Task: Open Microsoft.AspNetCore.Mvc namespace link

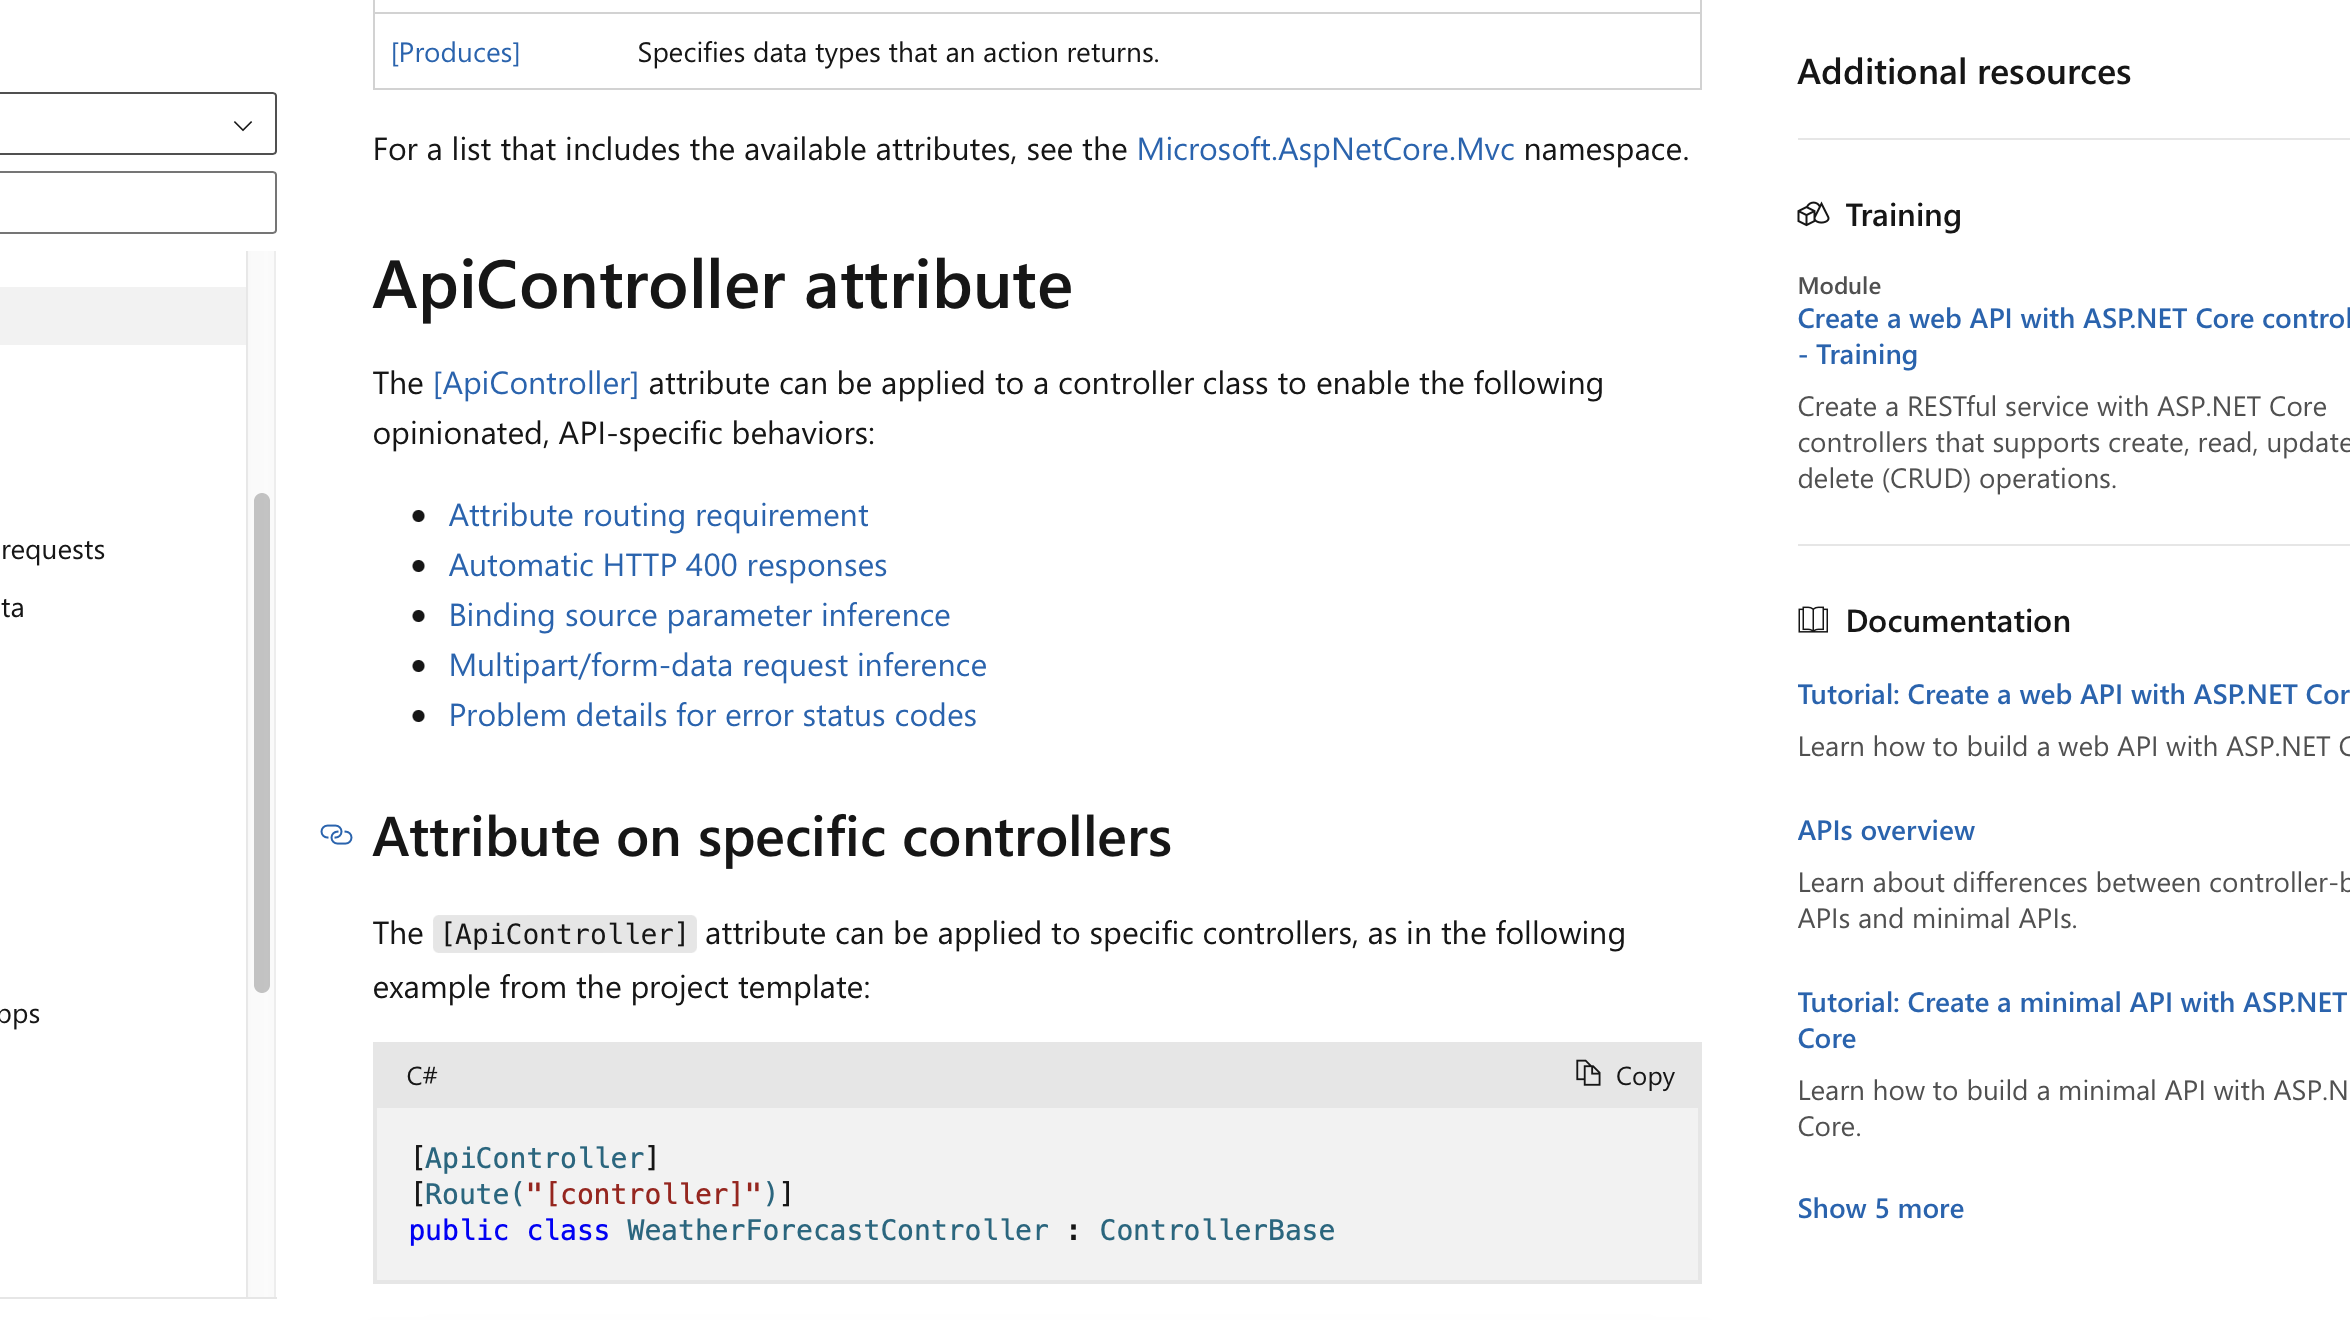Action: coord(1325,150)
